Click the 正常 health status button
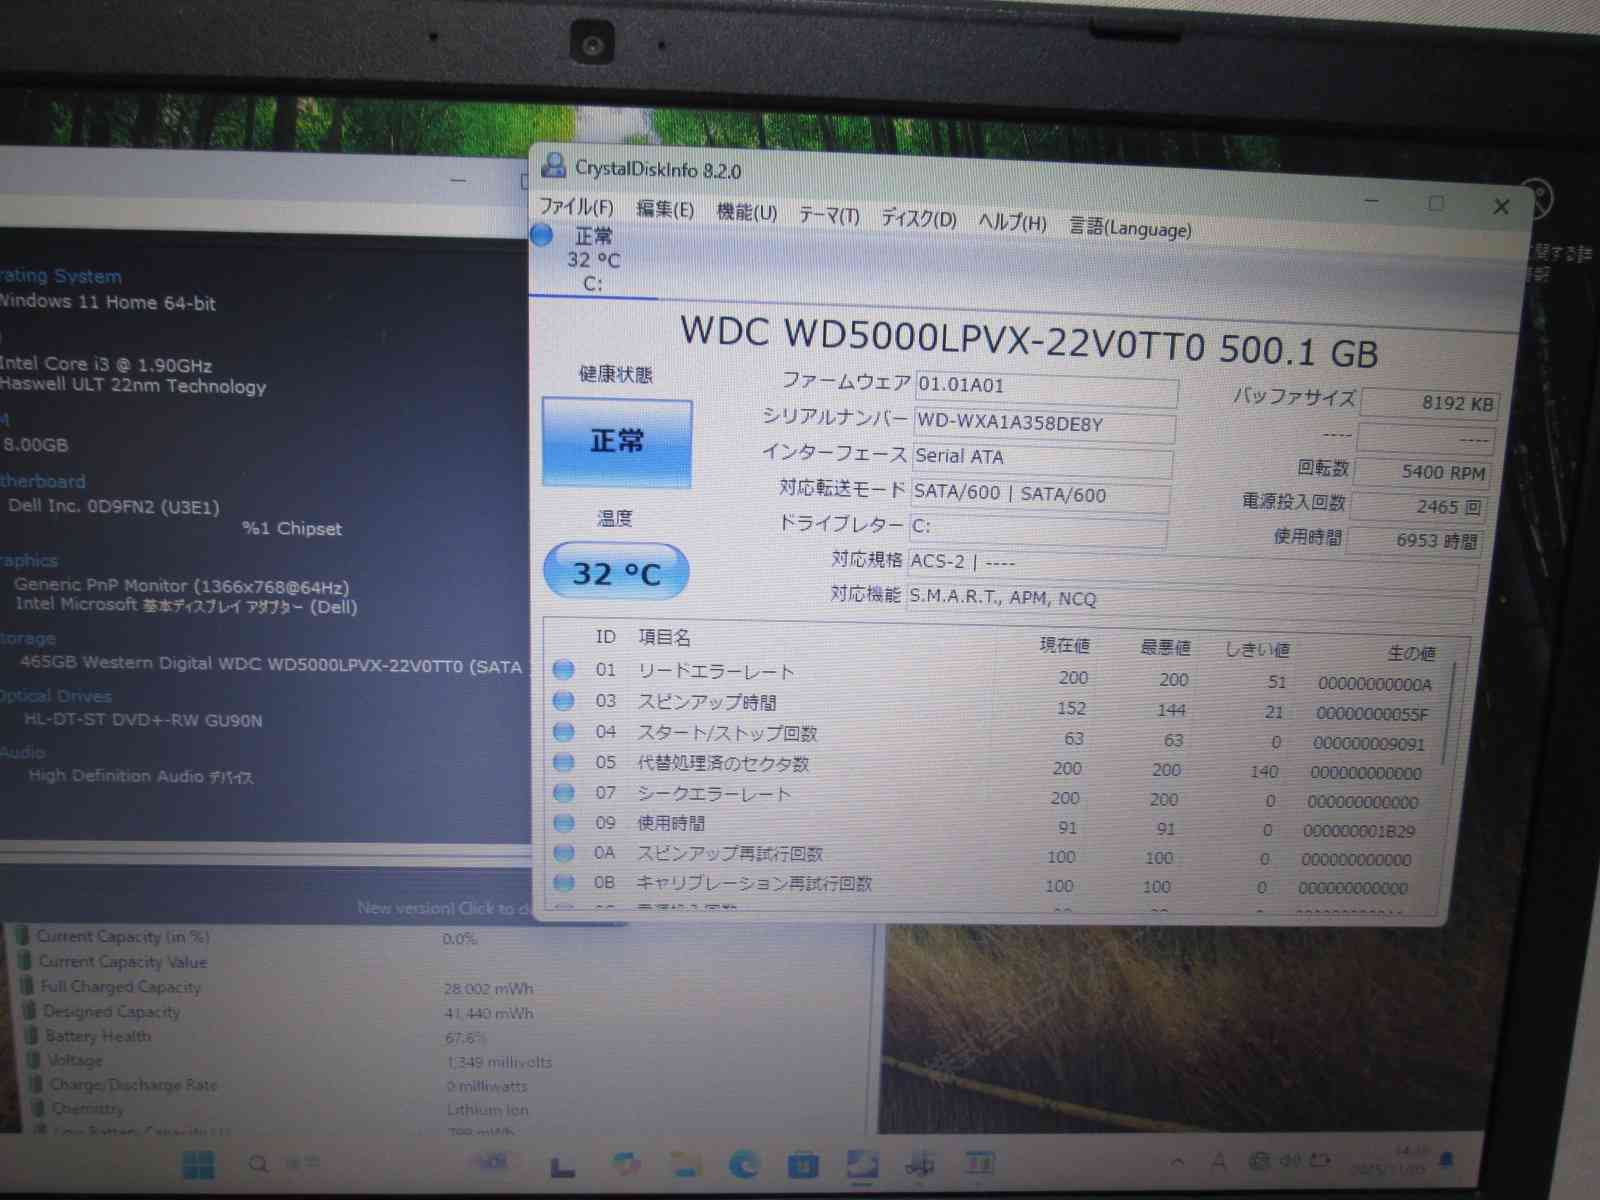 (617, 442)
